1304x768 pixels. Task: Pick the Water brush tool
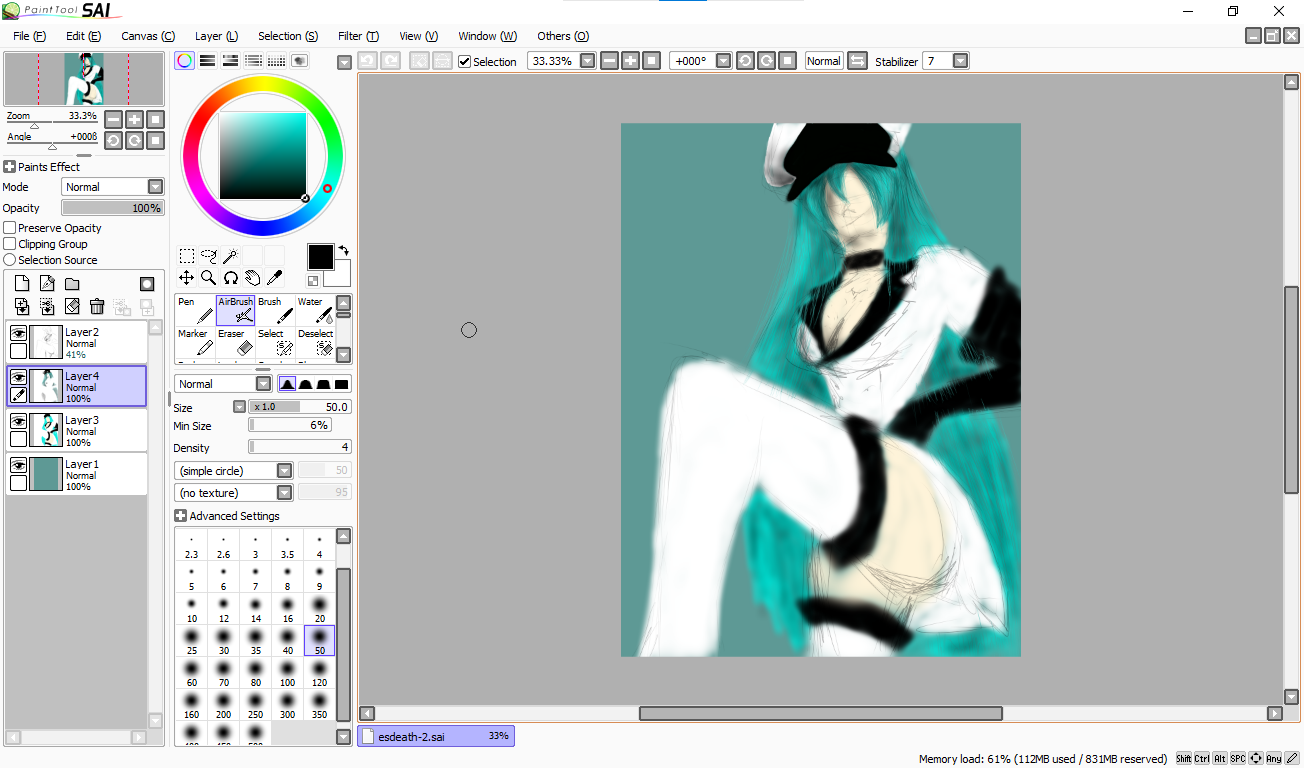(x=315, y=310)
